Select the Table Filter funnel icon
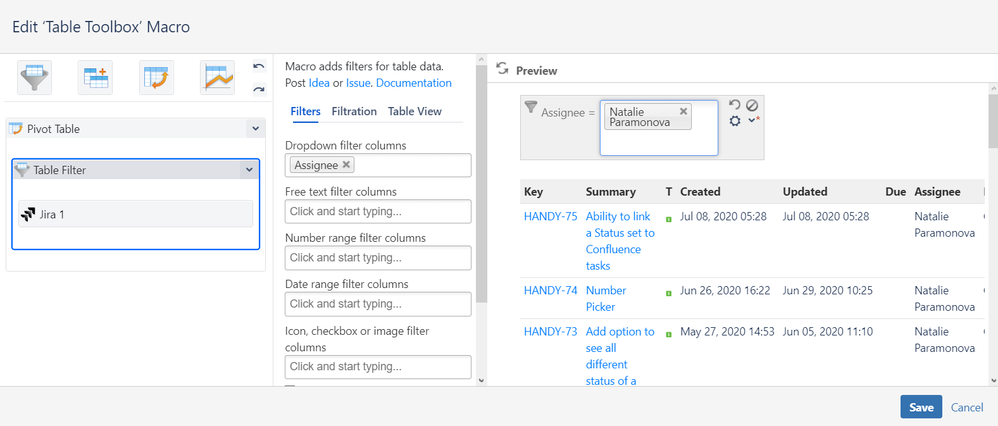 click(x=34, y=78)
